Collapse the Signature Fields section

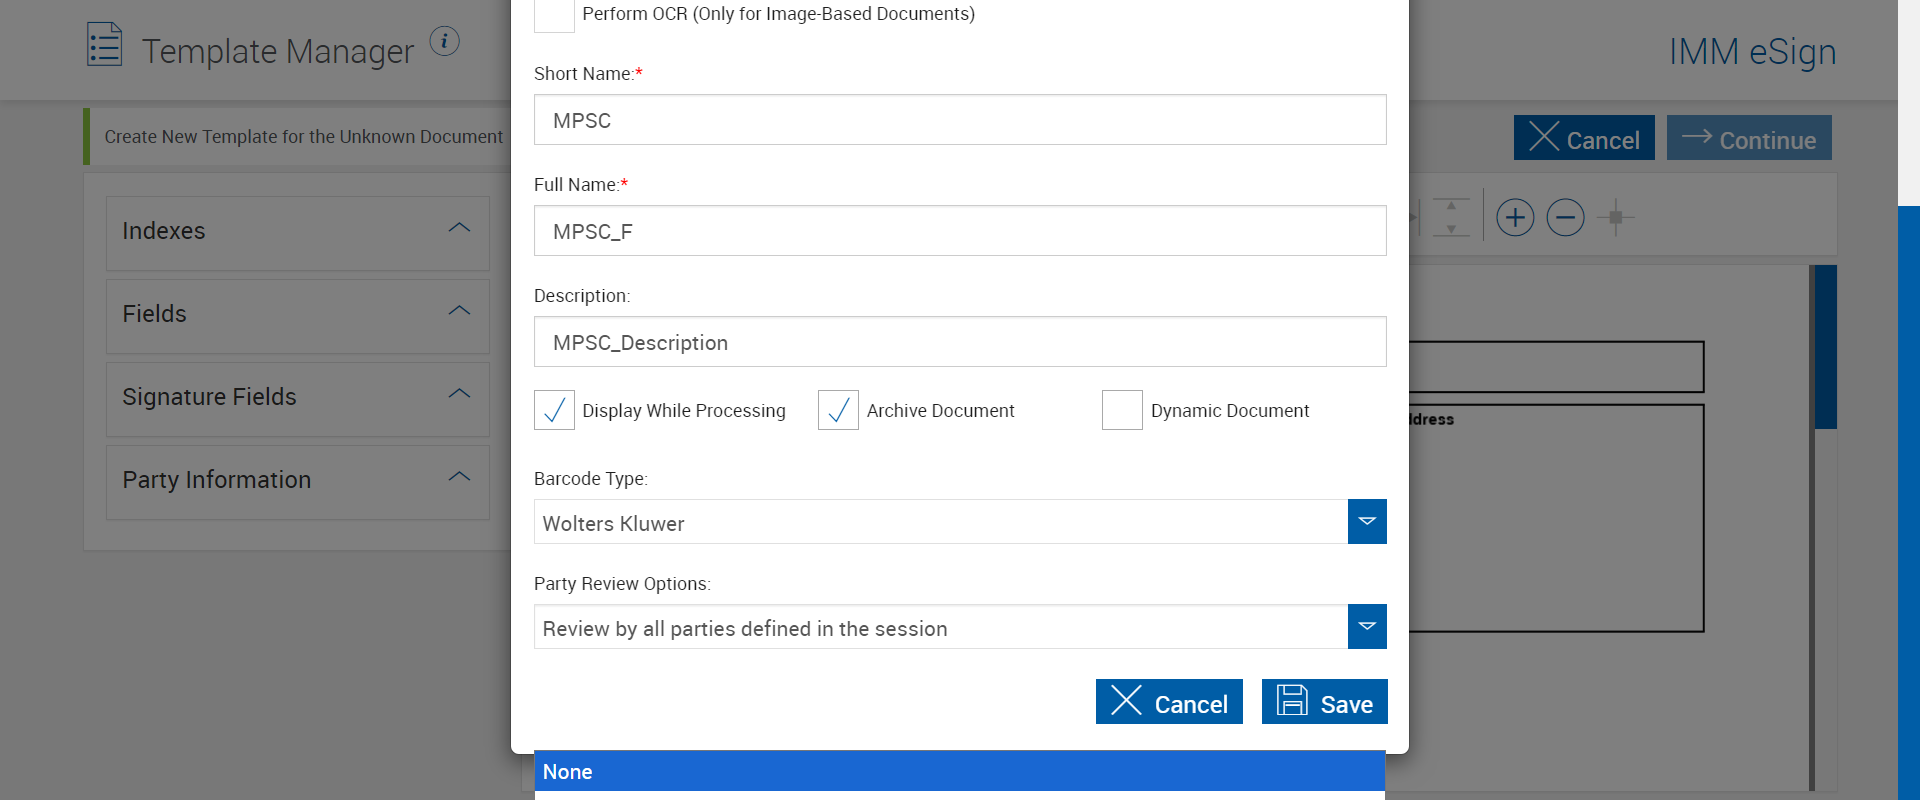tap(459, 394)
